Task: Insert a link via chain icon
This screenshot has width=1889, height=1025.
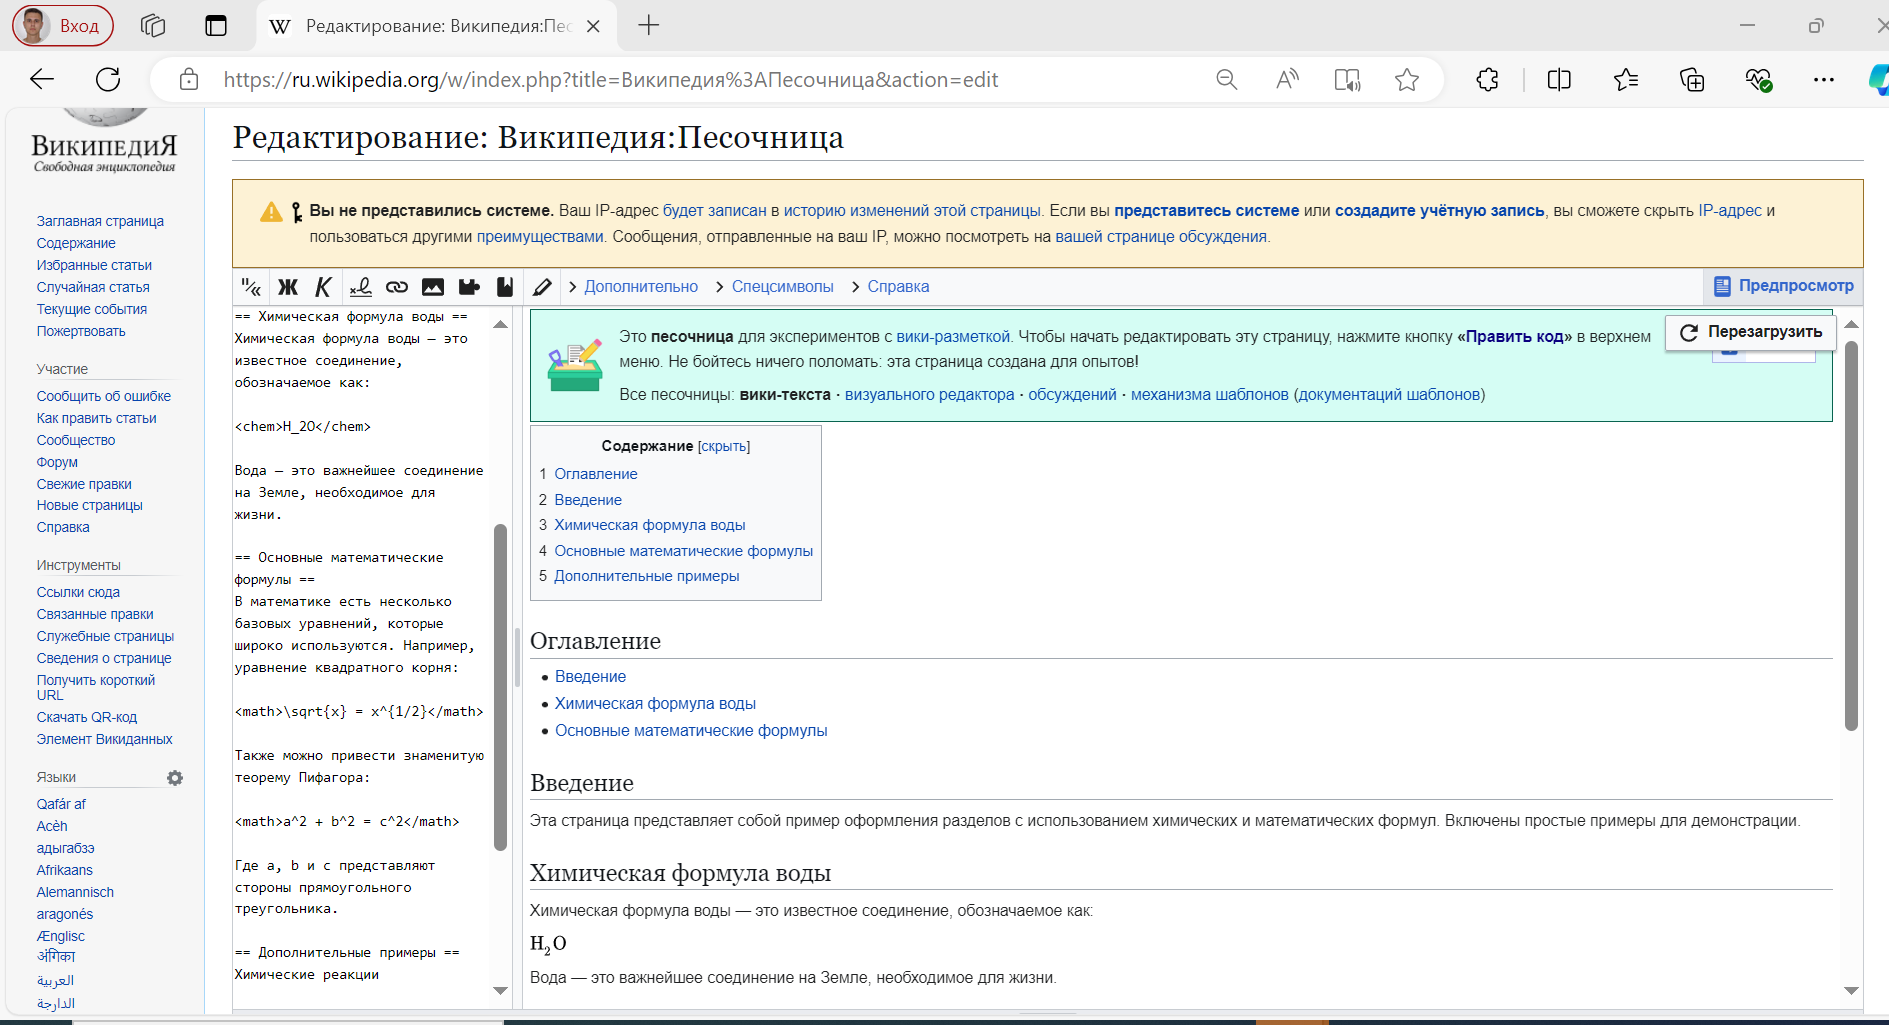Action: click(397, 287)
